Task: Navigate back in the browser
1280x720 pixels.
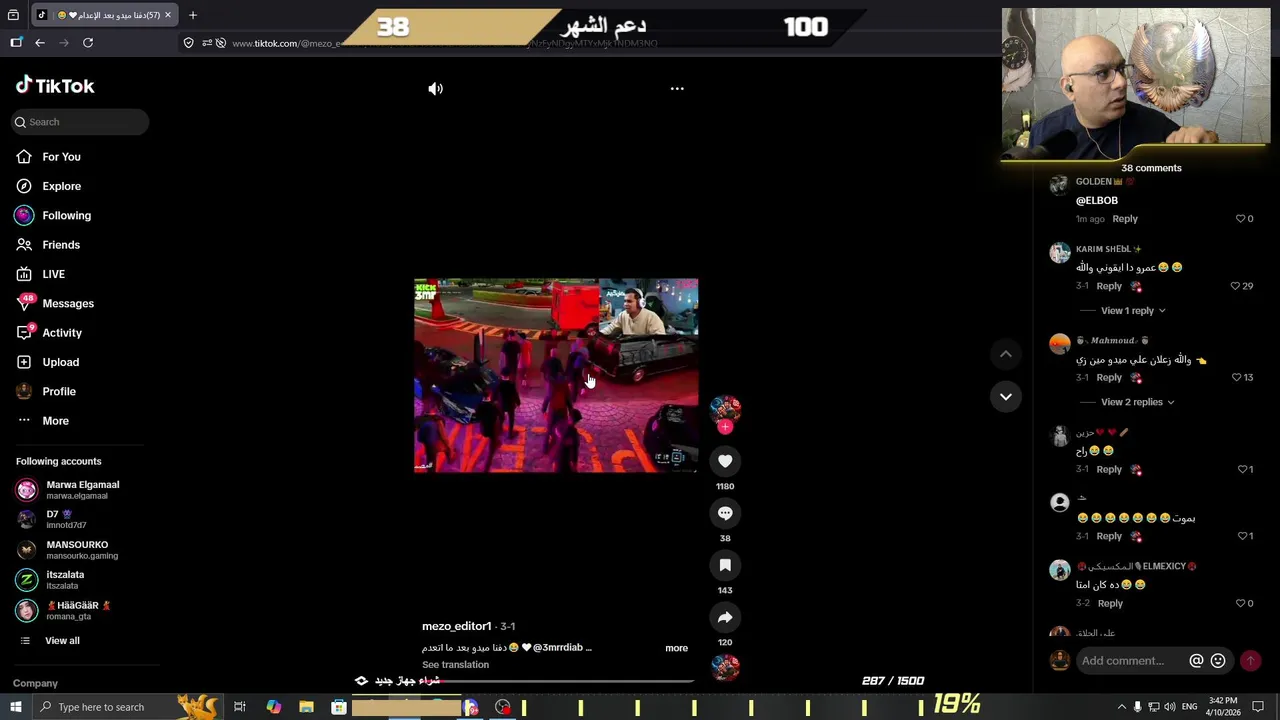Action: (x=40, y=43)
